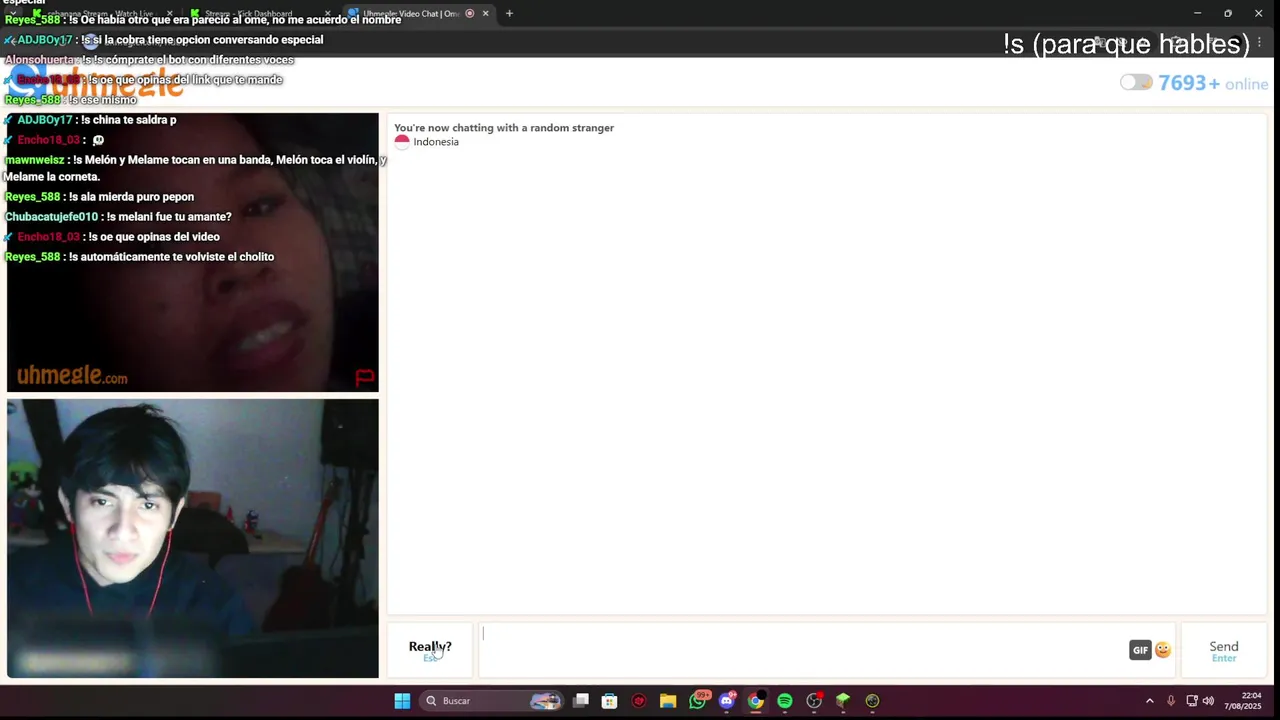Open the tab search dropdown arrow

point(12,13)
